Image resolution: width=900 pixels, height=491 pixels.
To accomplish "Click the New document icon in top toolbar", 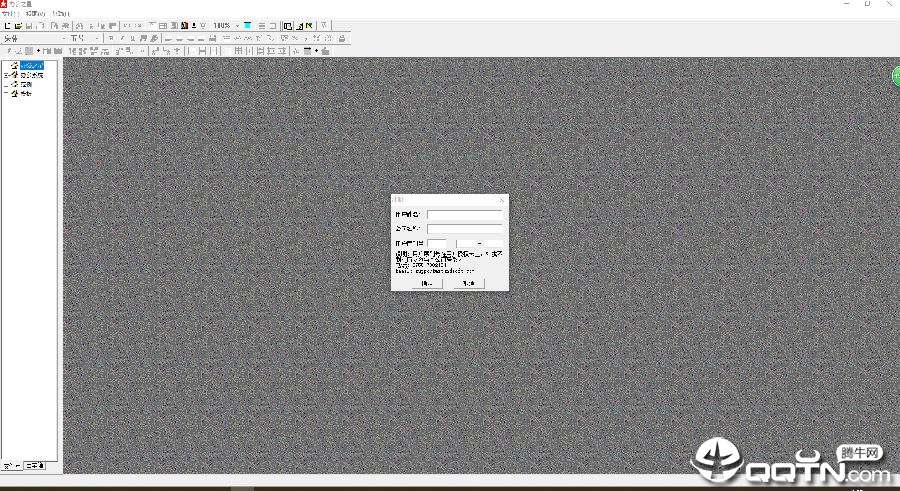I will coord(7,26).
